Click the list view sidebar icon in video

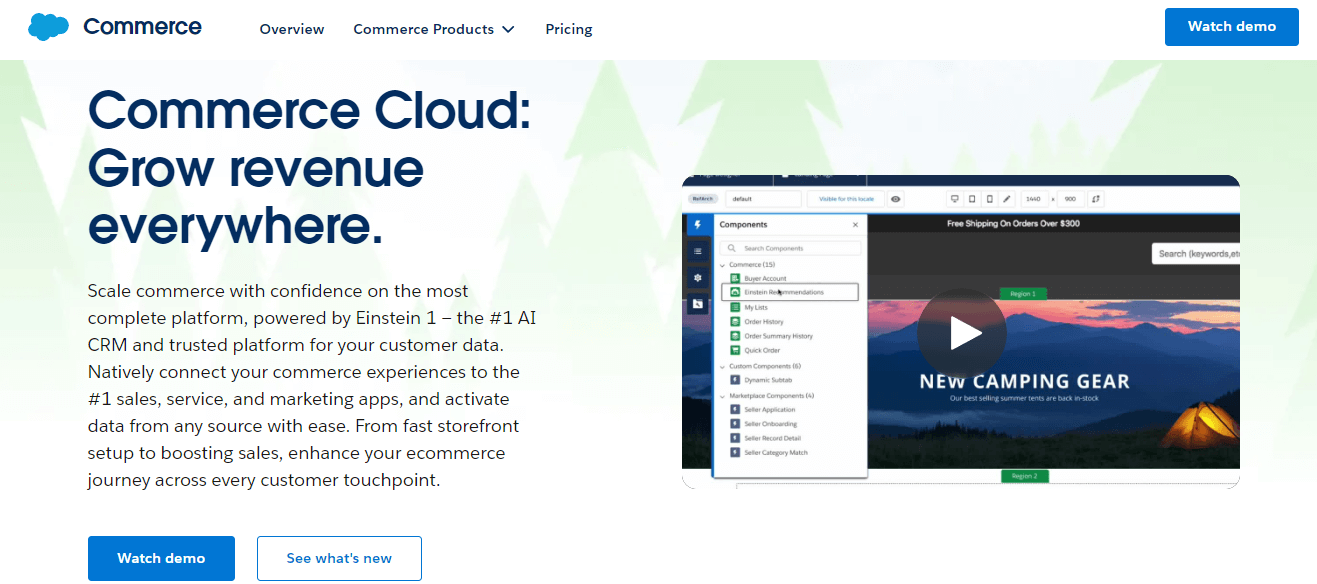coord(697,251)
